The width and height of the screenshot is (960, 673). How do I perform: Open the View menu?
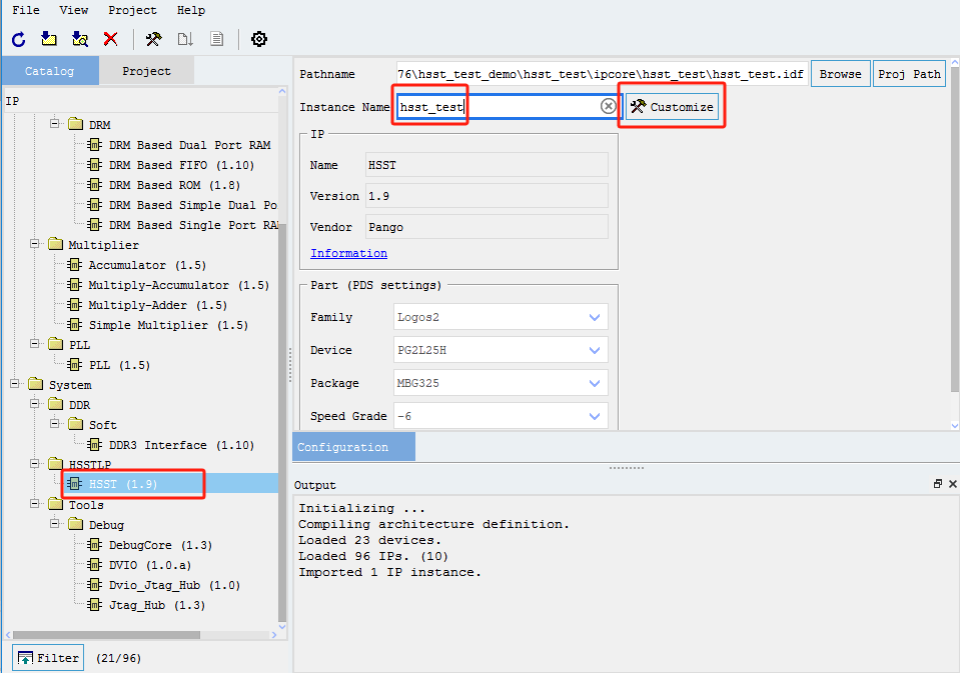click(x=74, y=10)
